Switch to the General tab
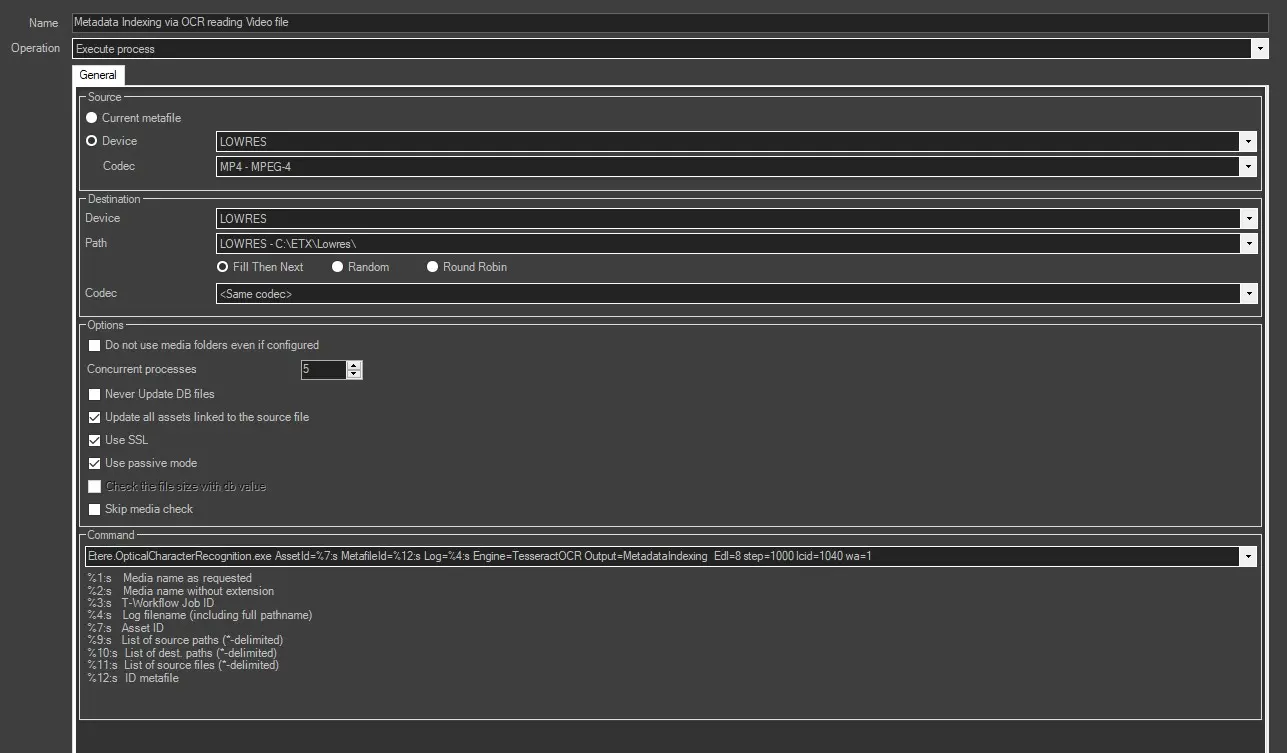Screen dimensions: 1287x753 click(x=98, y=75)
